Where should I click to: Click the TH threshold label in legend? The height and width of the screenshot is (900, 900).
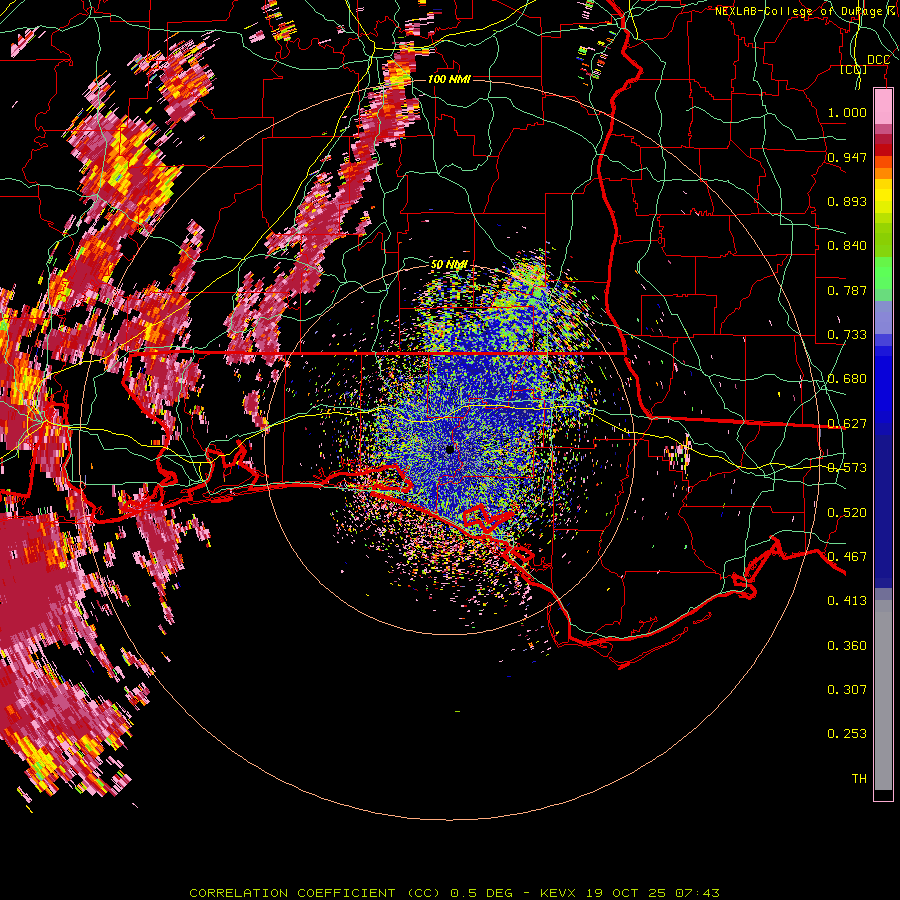pyautogui.click(x=859, y=778)
